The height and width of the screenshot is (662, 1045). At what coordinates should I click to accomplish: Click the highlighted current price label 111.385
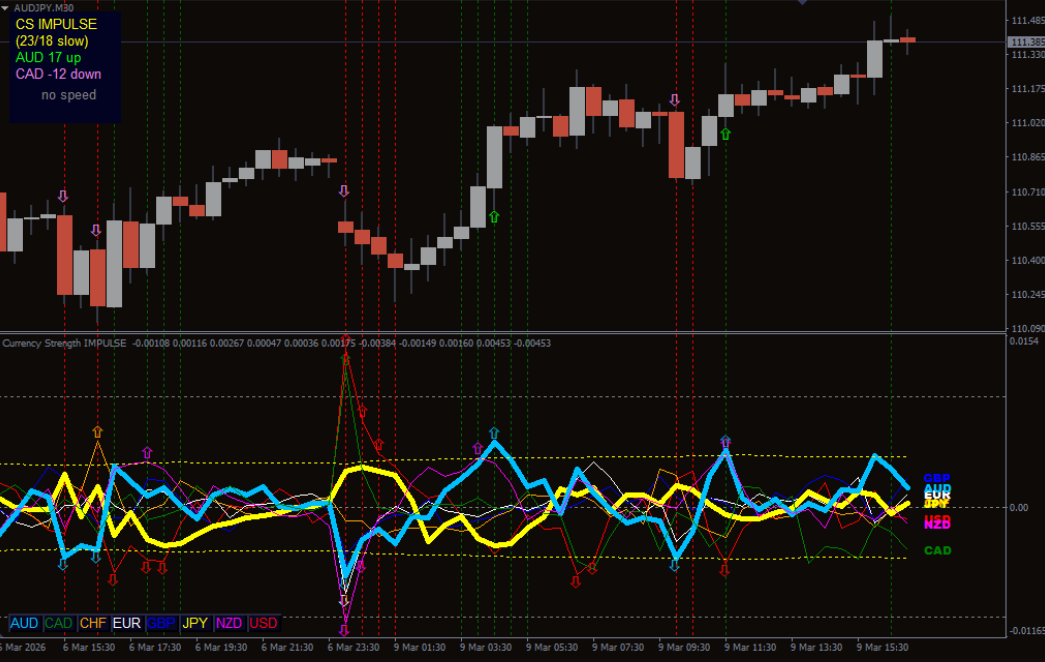[1025, 42]
